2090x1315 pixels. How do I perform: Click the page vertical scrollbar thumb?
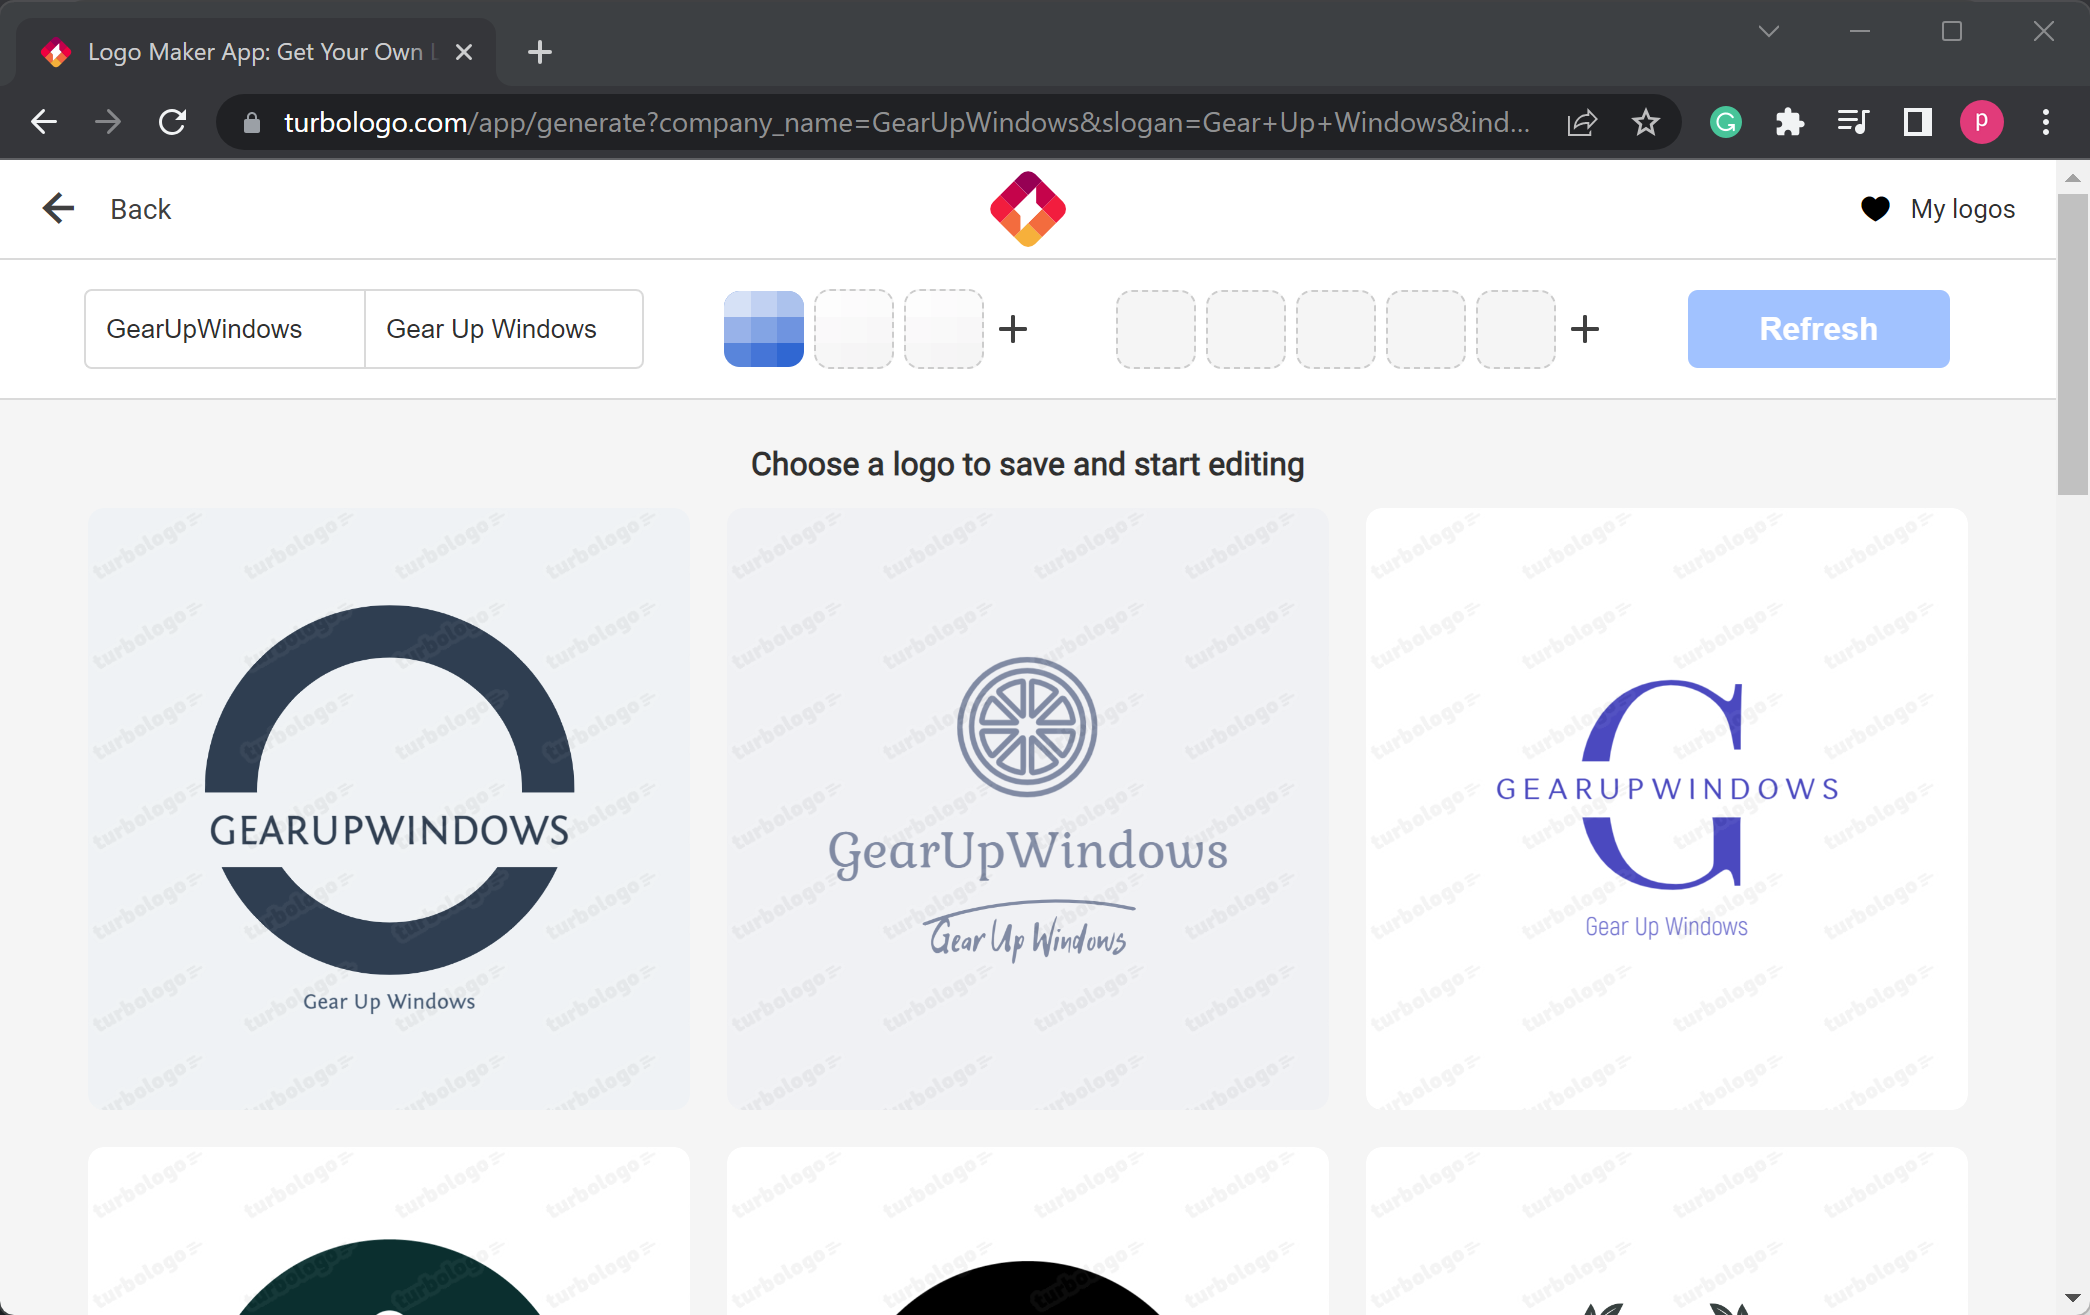2073,344
